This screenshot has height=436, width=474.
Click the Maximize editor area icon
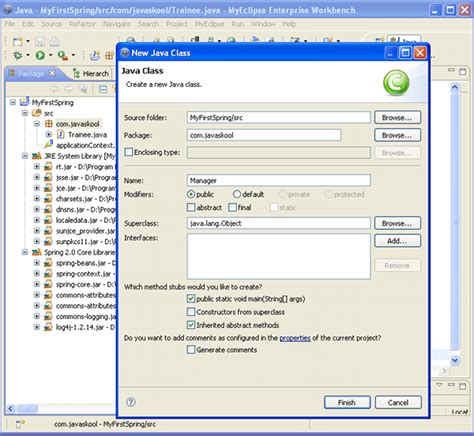(x=462, y=71)
